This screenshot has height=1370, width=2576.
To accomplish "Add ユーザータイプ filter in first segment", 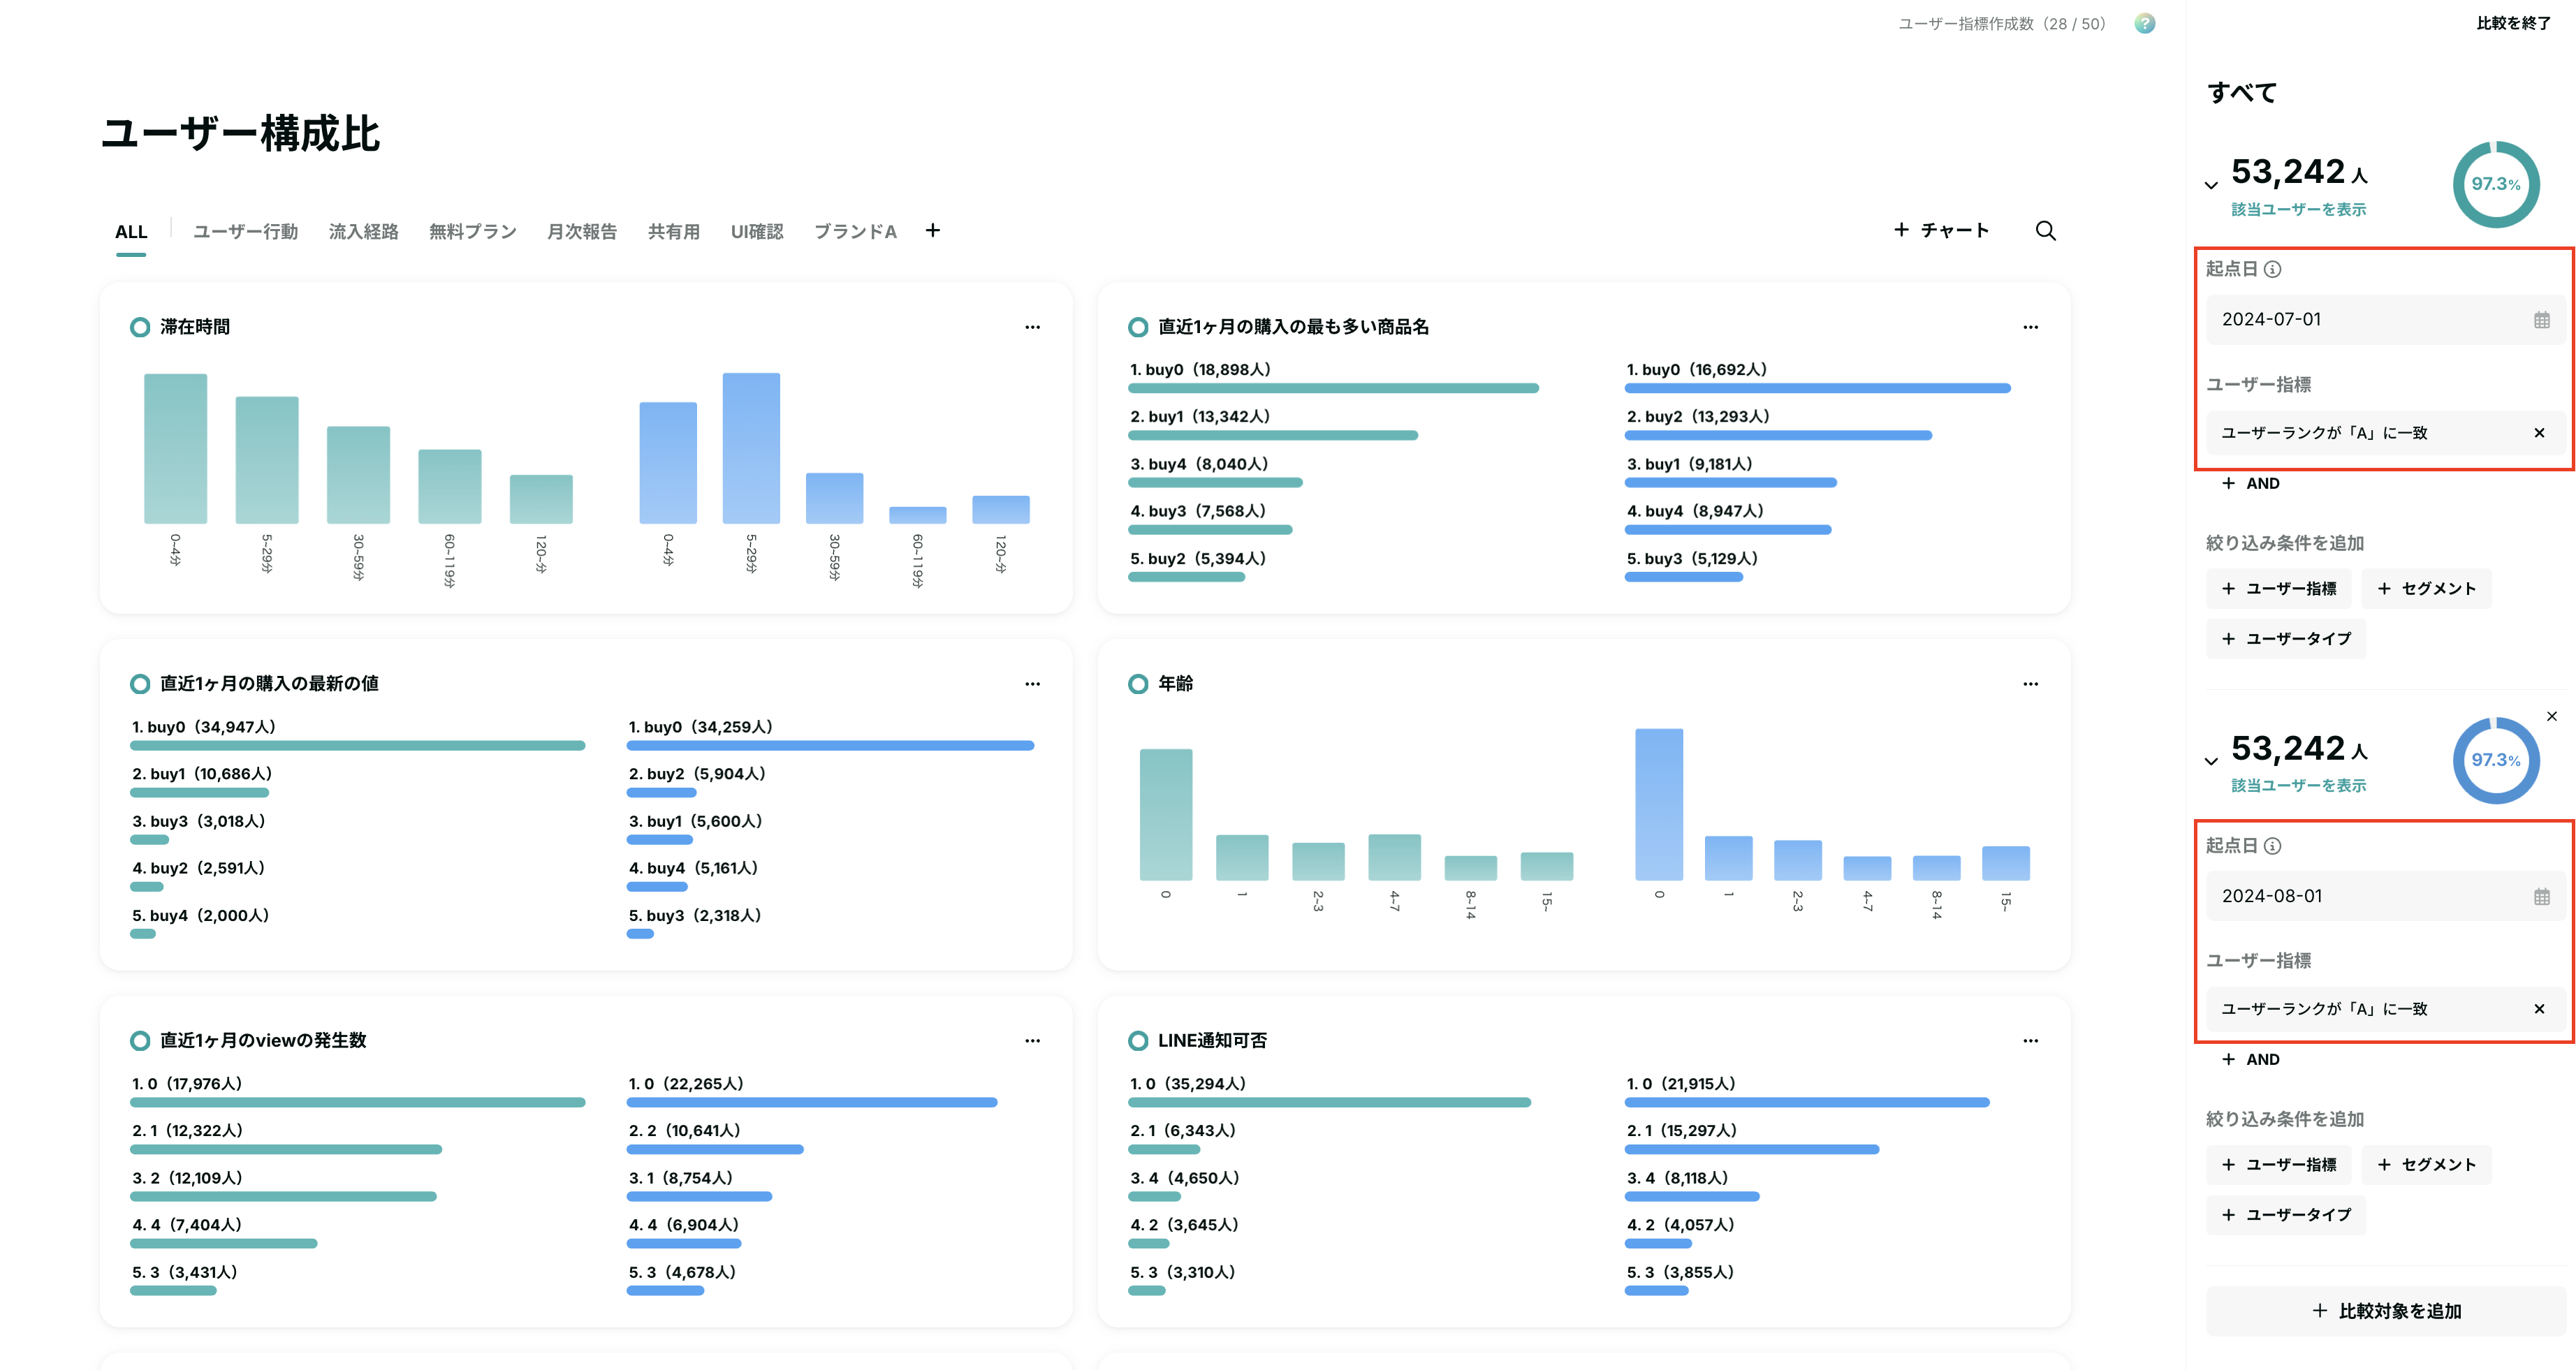I will click(x=2286, y=639).
